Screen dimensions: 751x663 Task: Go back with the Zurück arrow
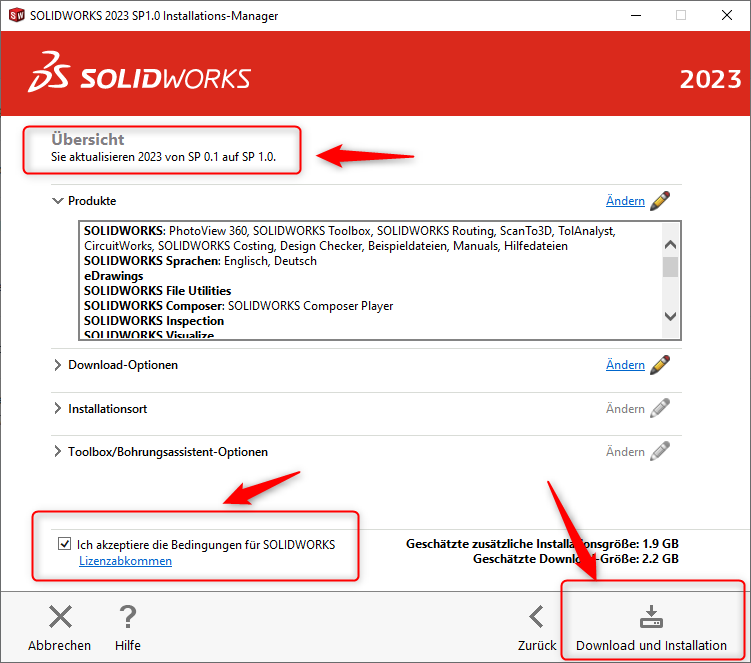[x=536, y=617]
